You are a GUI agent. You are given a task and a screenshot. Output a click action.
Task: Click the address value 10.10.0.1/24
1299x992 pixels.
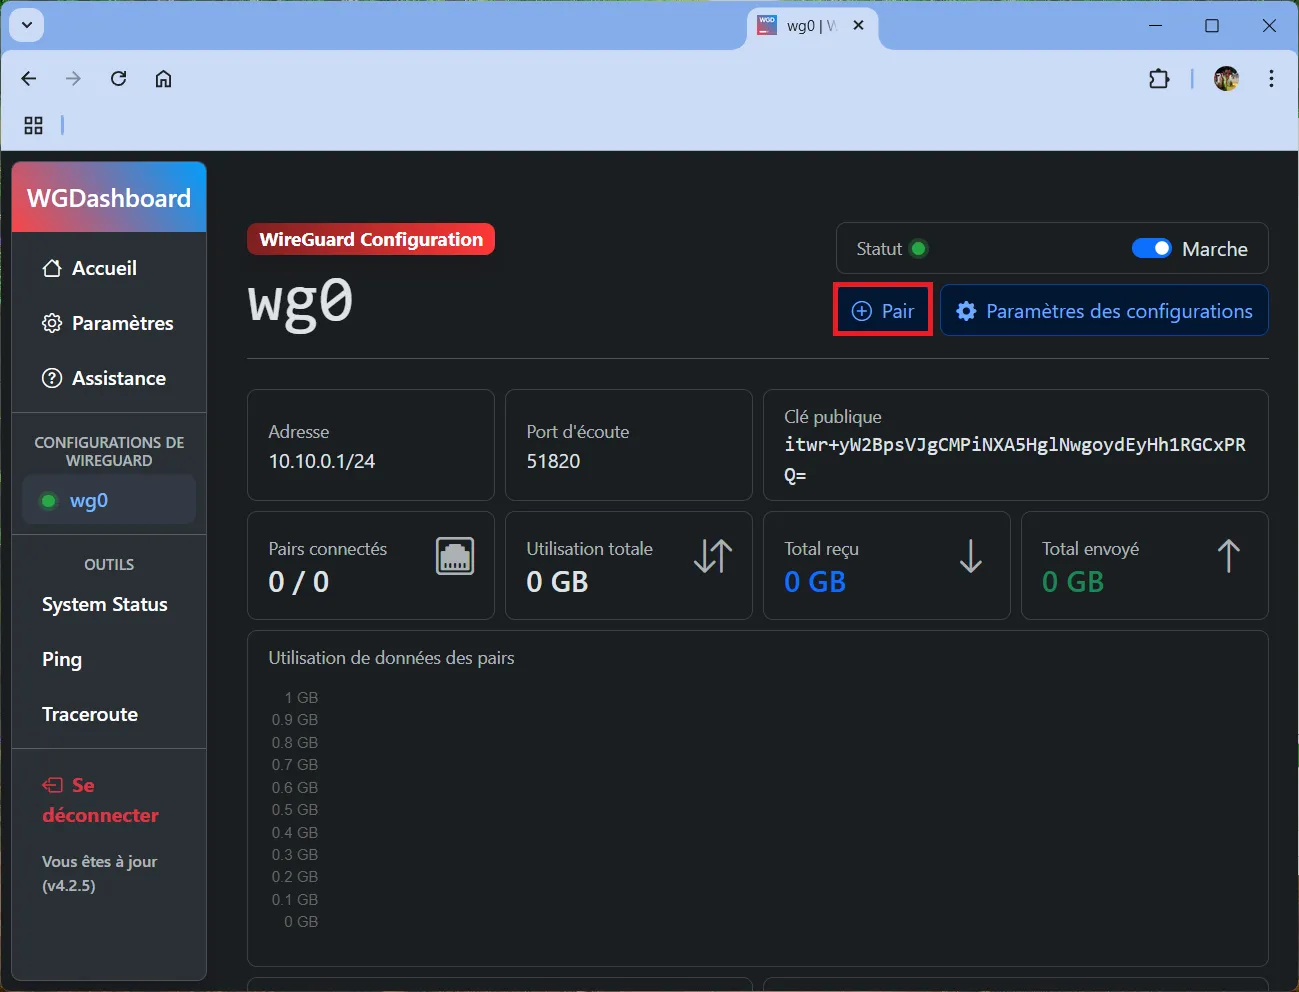[x=322, y=461]
